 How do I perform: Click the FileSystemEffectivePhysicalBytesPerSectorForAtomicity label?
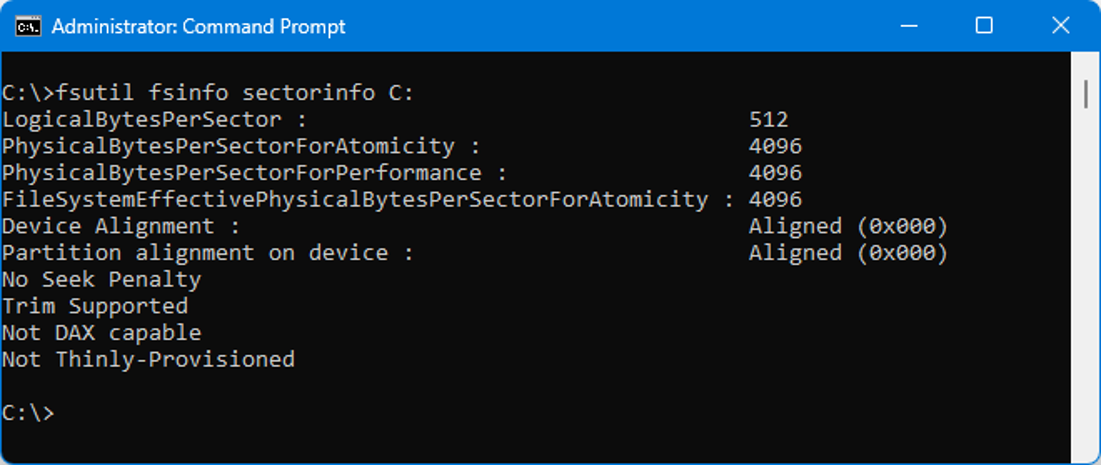pos(355,199)
